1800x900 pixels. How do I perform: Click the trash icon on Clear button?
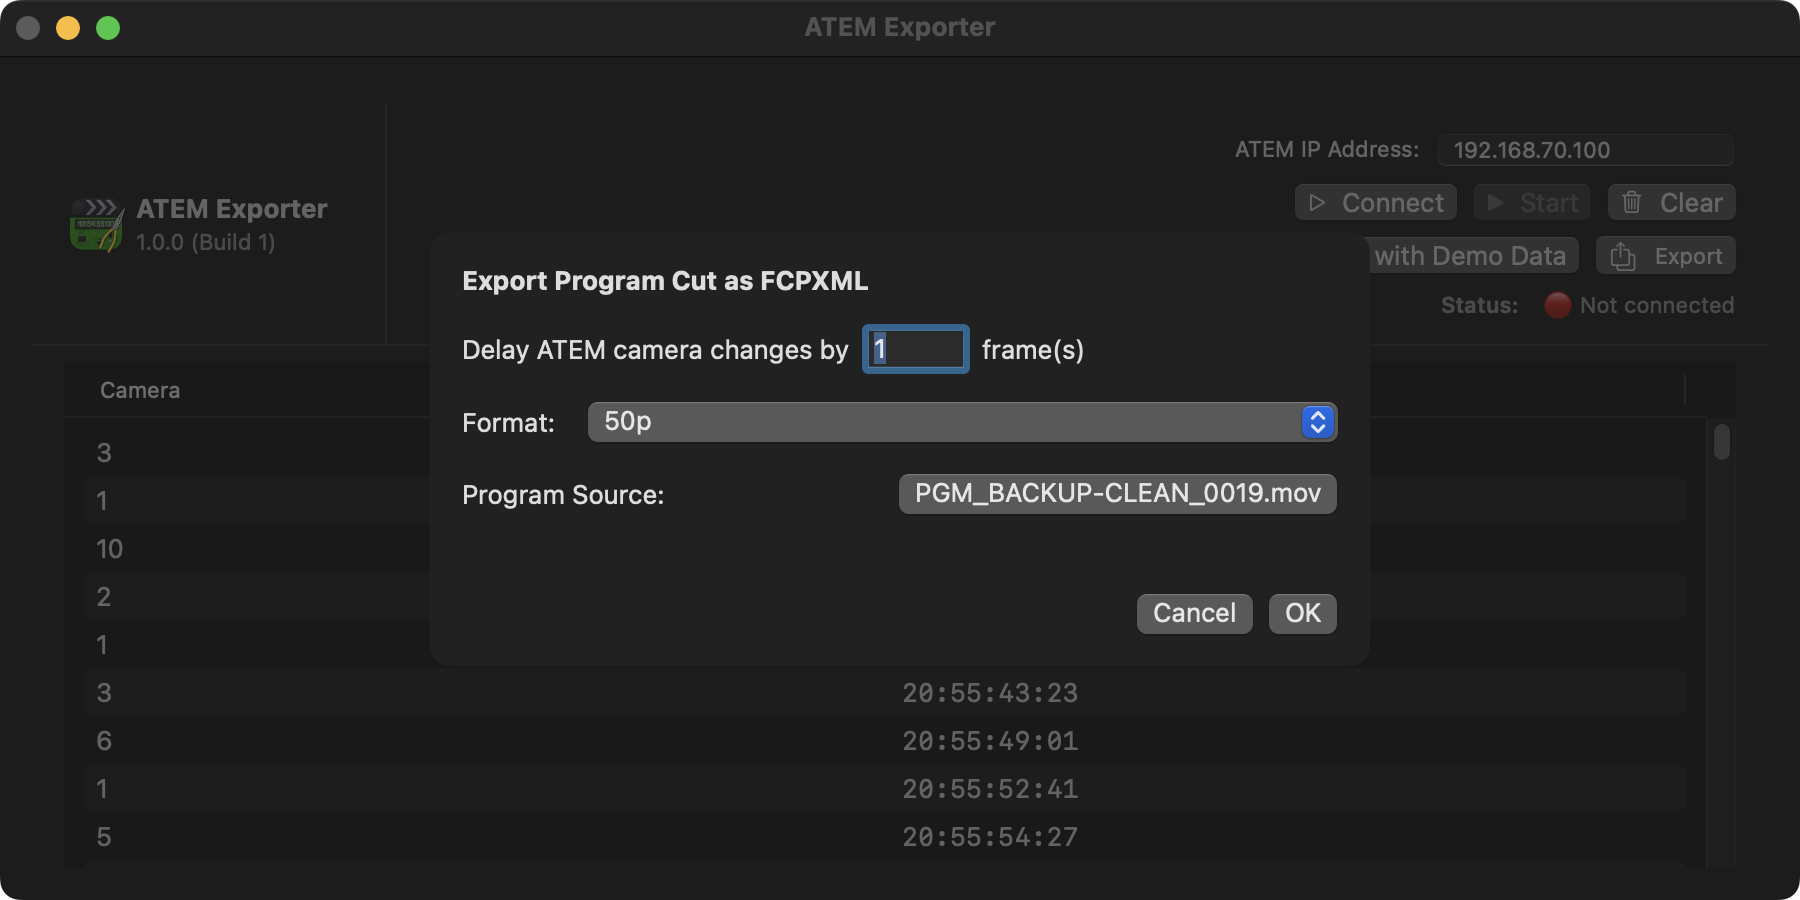(x=1631, y=203)
